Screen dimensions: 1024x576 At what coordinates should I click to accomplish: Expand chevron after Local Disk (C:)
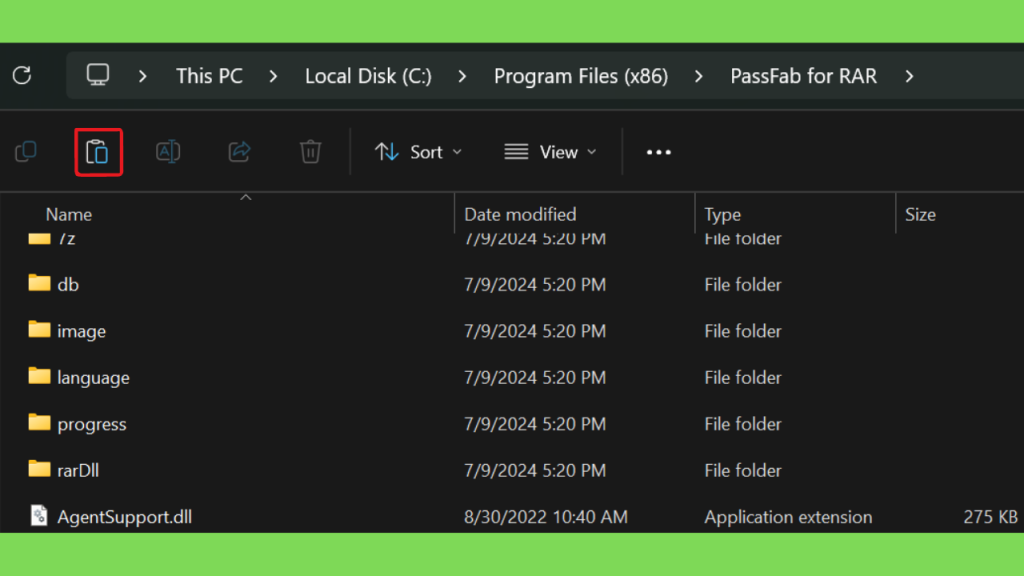(462, 76)
